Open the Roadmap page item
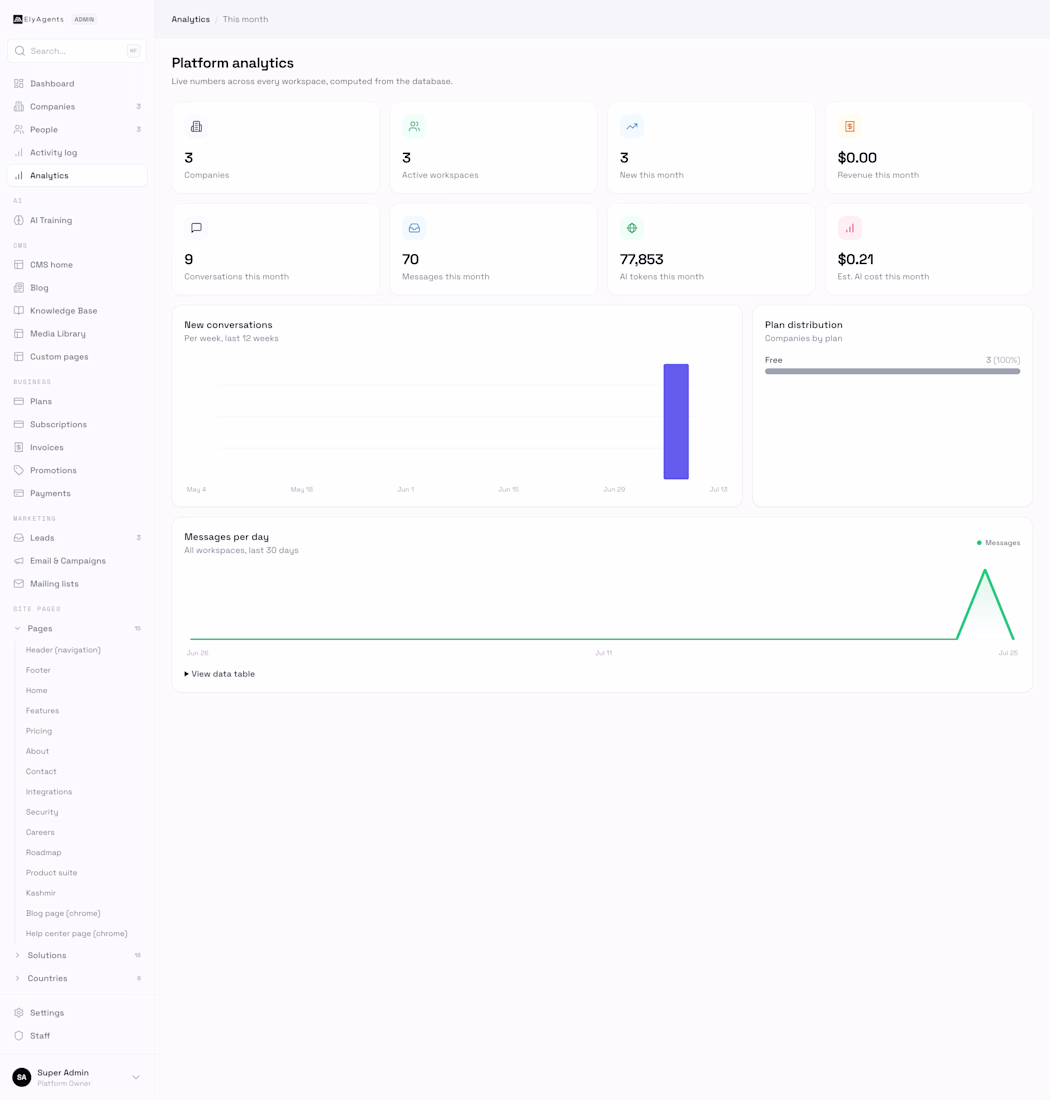This screenshot has width=1050, height=1100. (43, 853)
